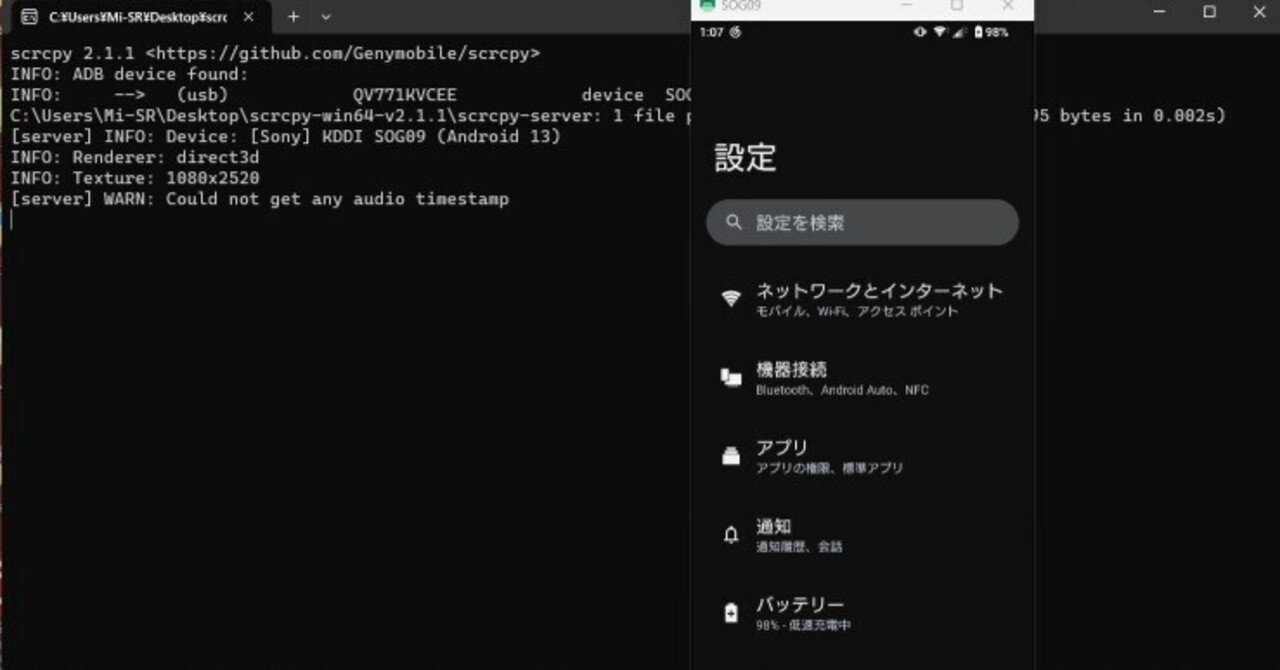Click the Android icon in SOG09 title bar
1280x670 pixels.
click(708, 5)
